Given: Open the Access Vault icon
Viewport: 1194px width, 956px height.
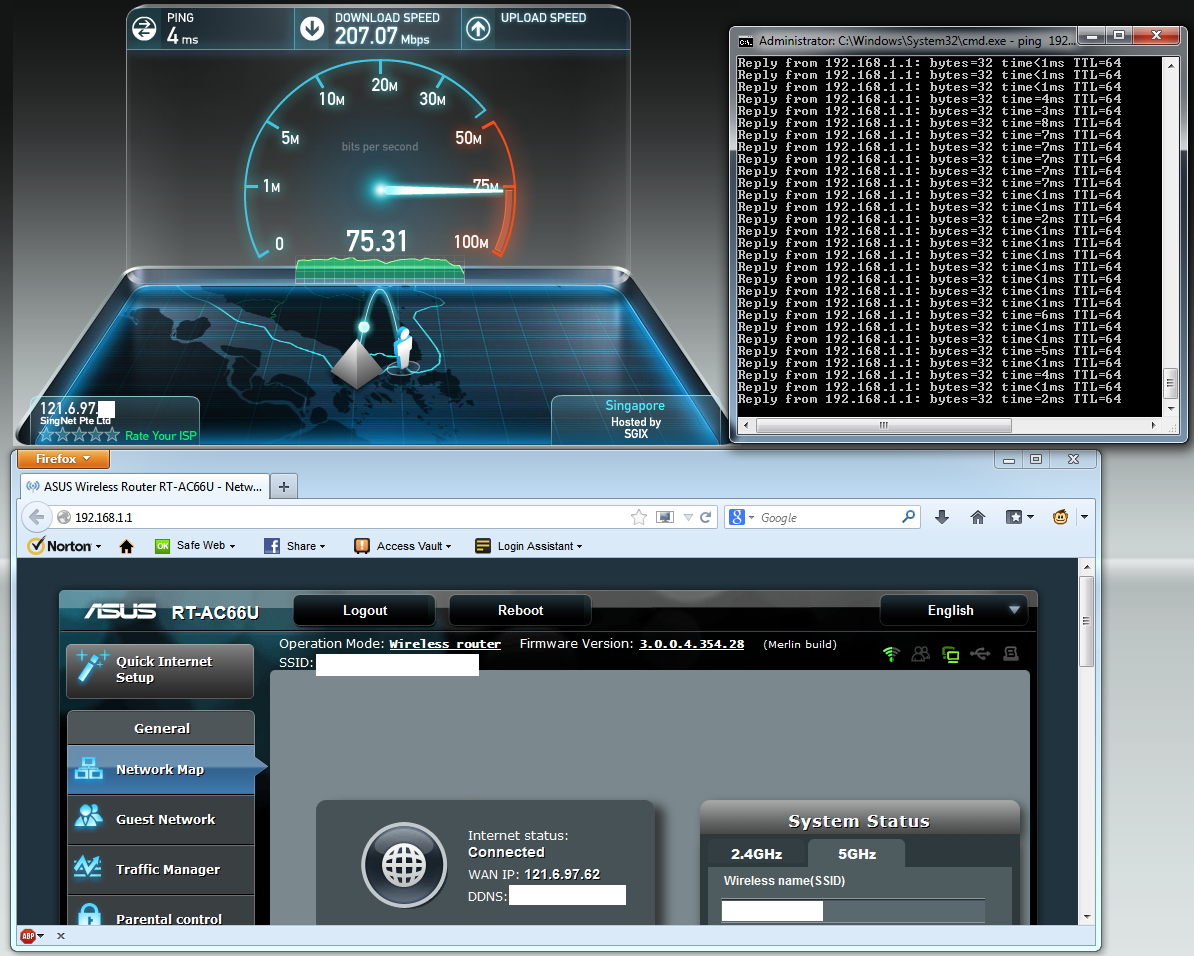Looking at the screenshot, I should (362, 546).
